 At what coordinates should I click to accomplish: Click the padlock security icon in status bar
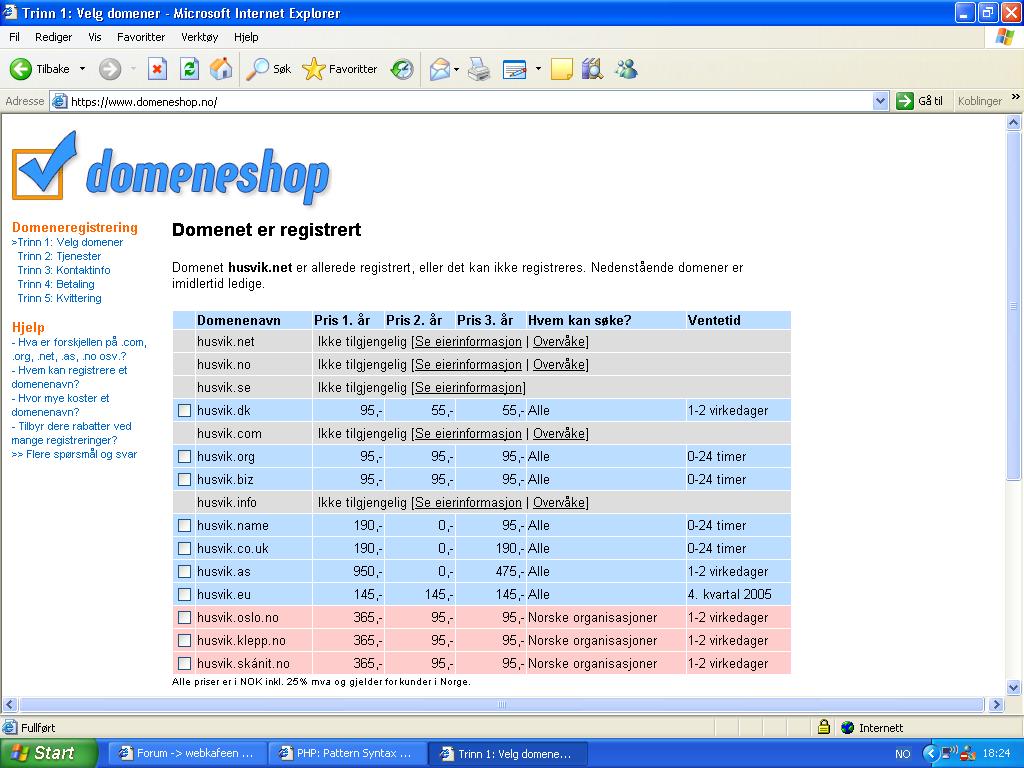pyautogui.click(x=824, y=727)
